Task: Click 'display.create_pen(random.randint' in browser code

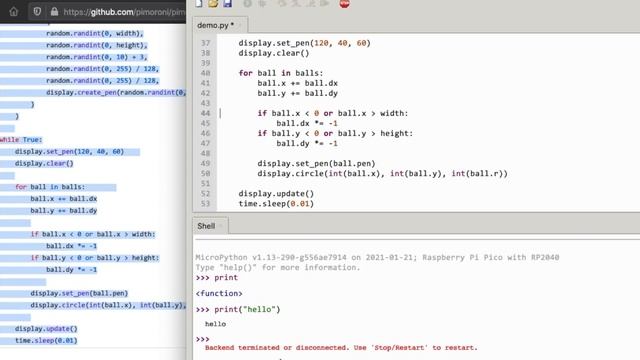Action: click(116, 93)
